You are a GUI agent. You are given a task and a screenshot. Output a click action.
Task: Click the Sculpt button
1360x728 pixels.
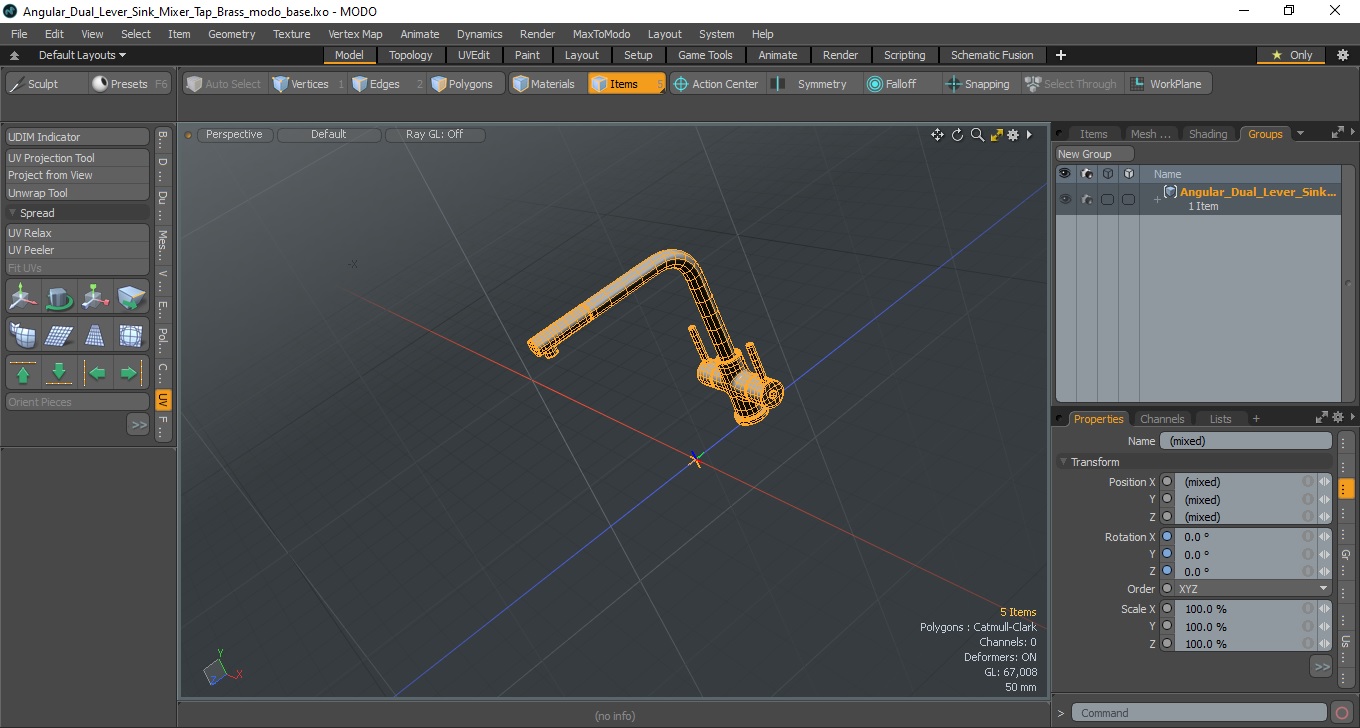[45, 84]
